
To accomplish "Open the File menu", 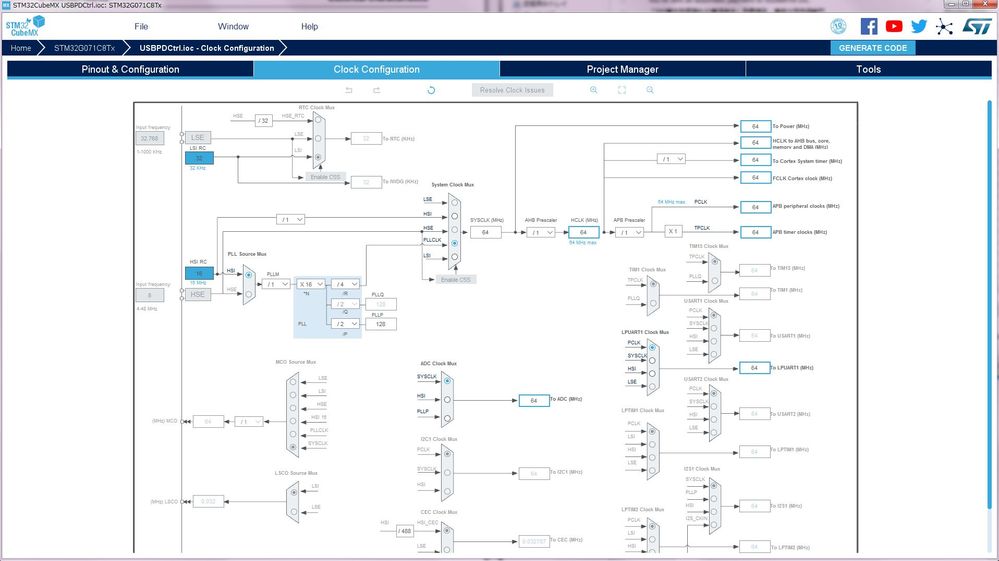I will pos(141,27).
